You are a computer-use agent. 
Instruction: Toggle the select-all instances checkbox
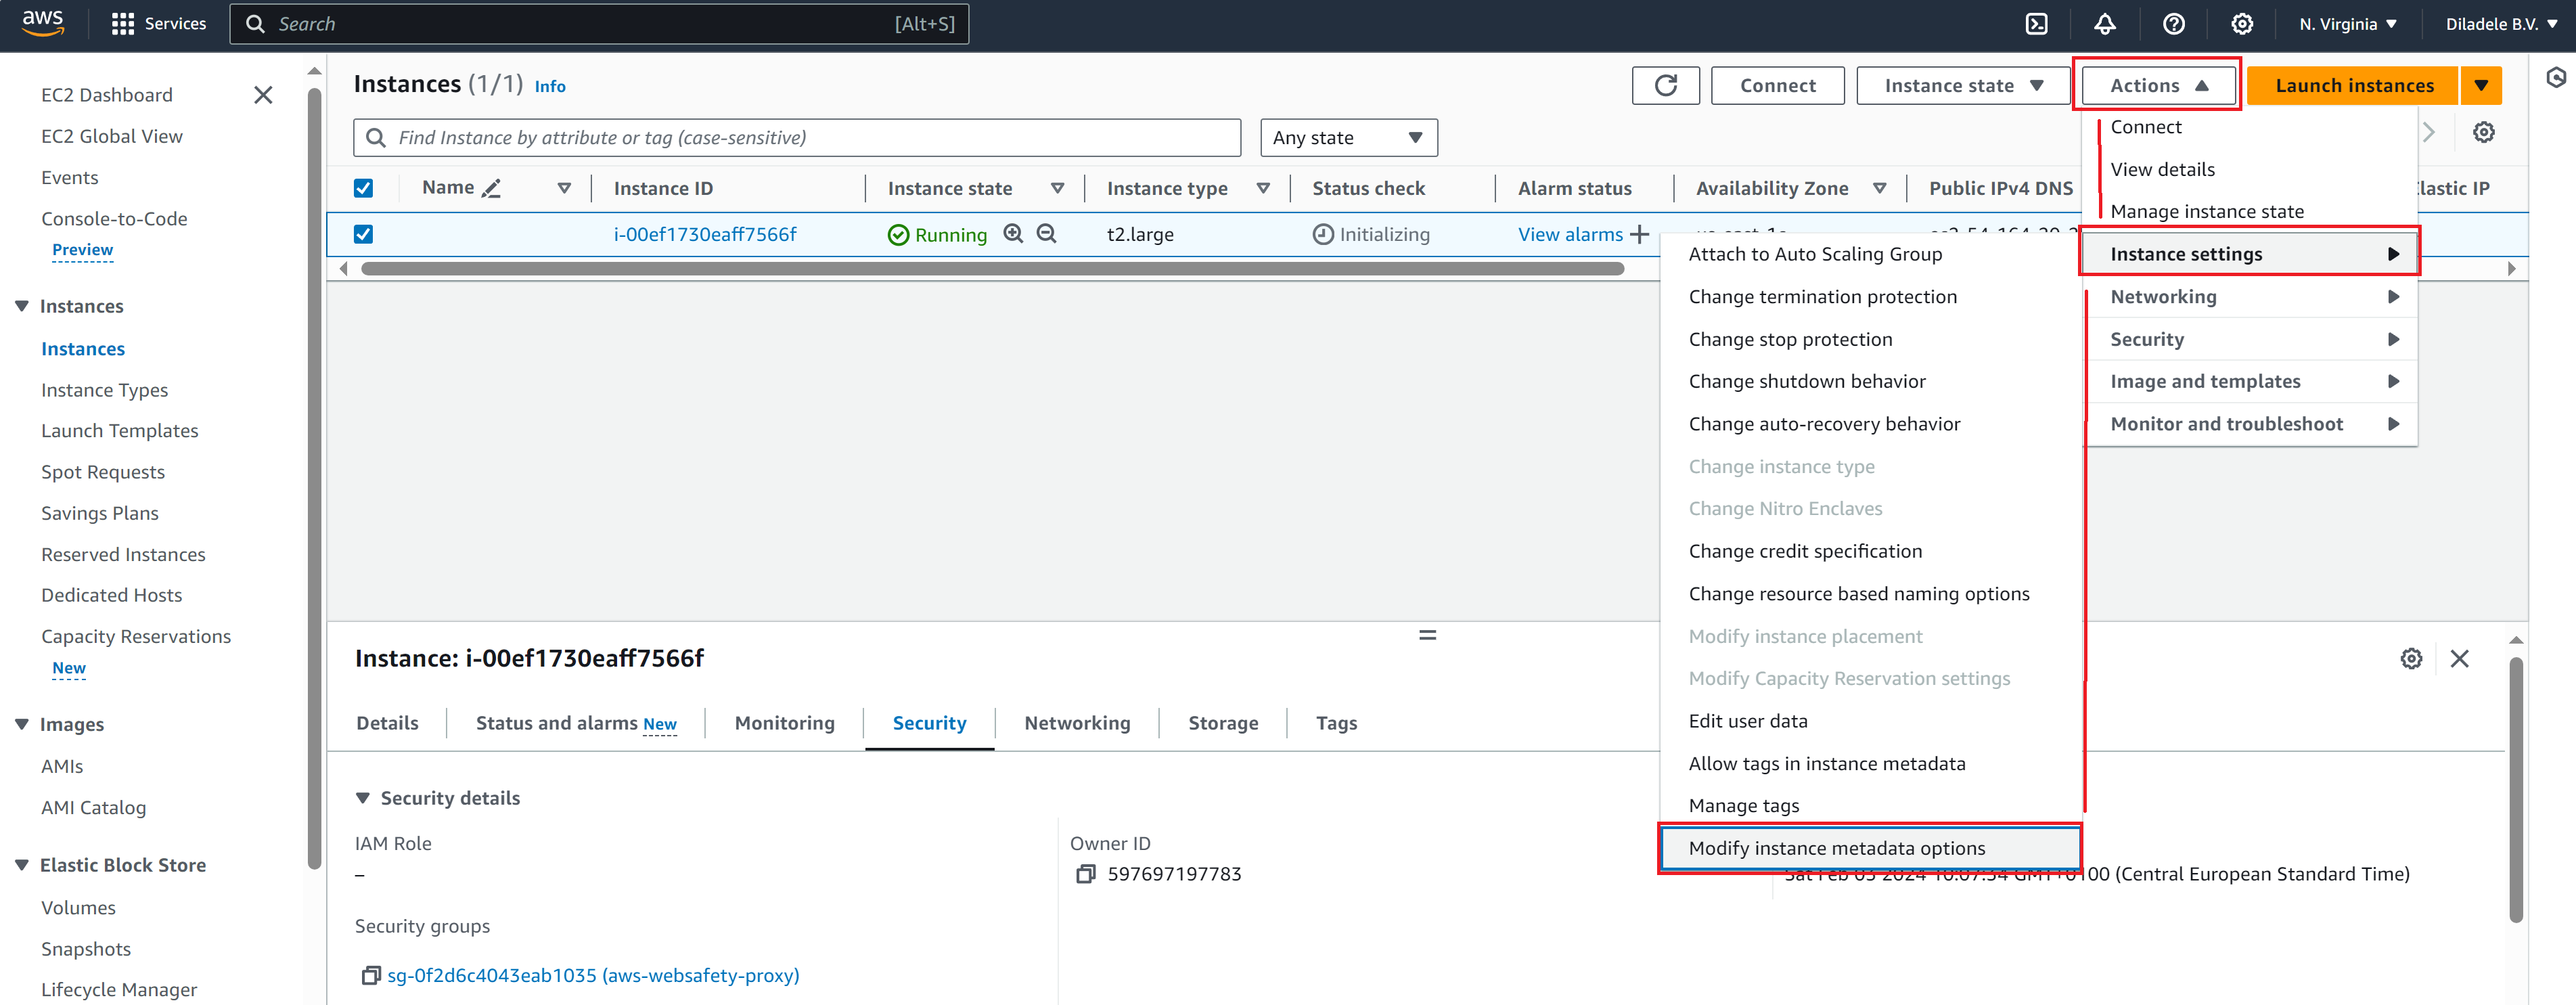363,188
